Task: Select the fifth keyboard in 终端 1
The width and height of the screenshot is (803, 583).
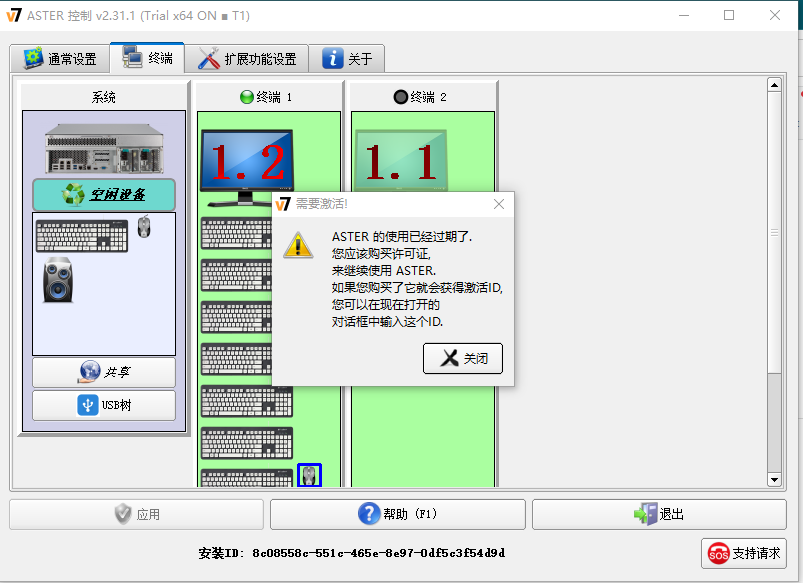Action: 247,401
